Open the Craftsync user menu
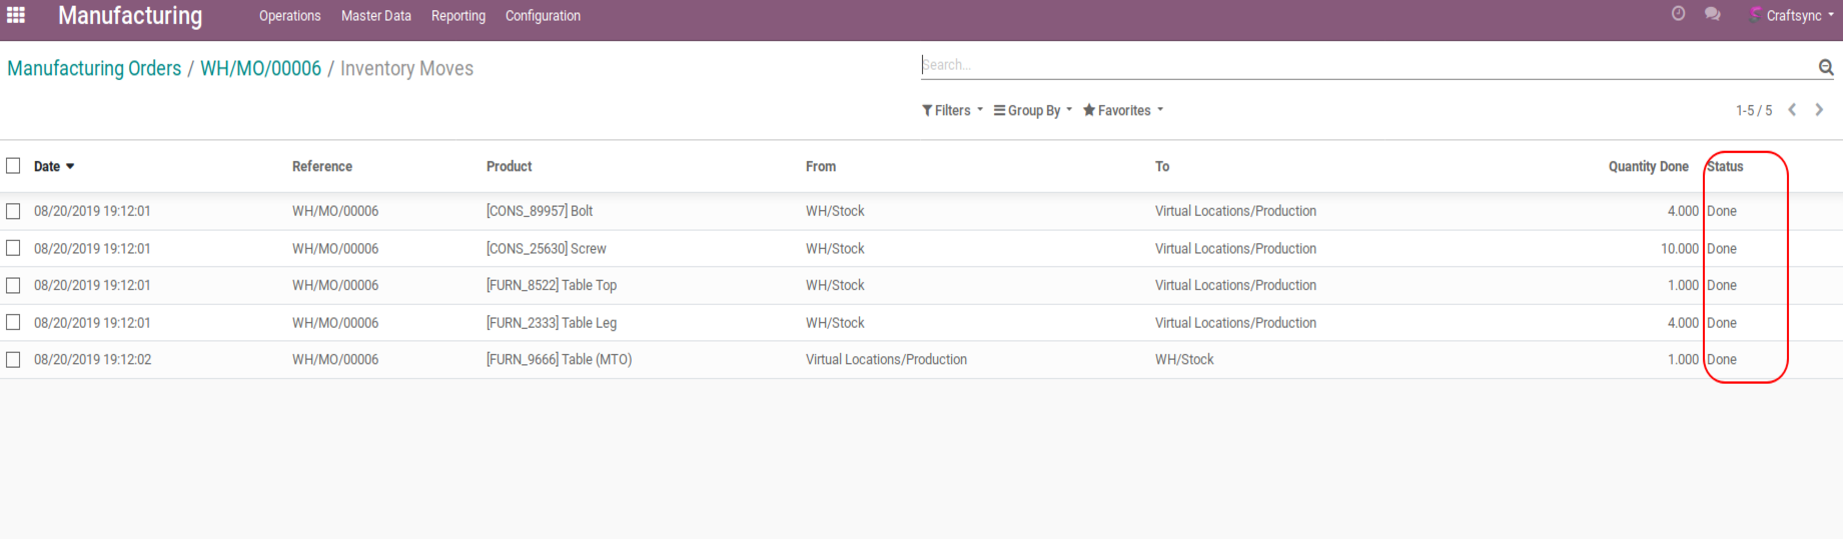The height and width of the screenshot is (539, 1843). [x=1793, y=16]
